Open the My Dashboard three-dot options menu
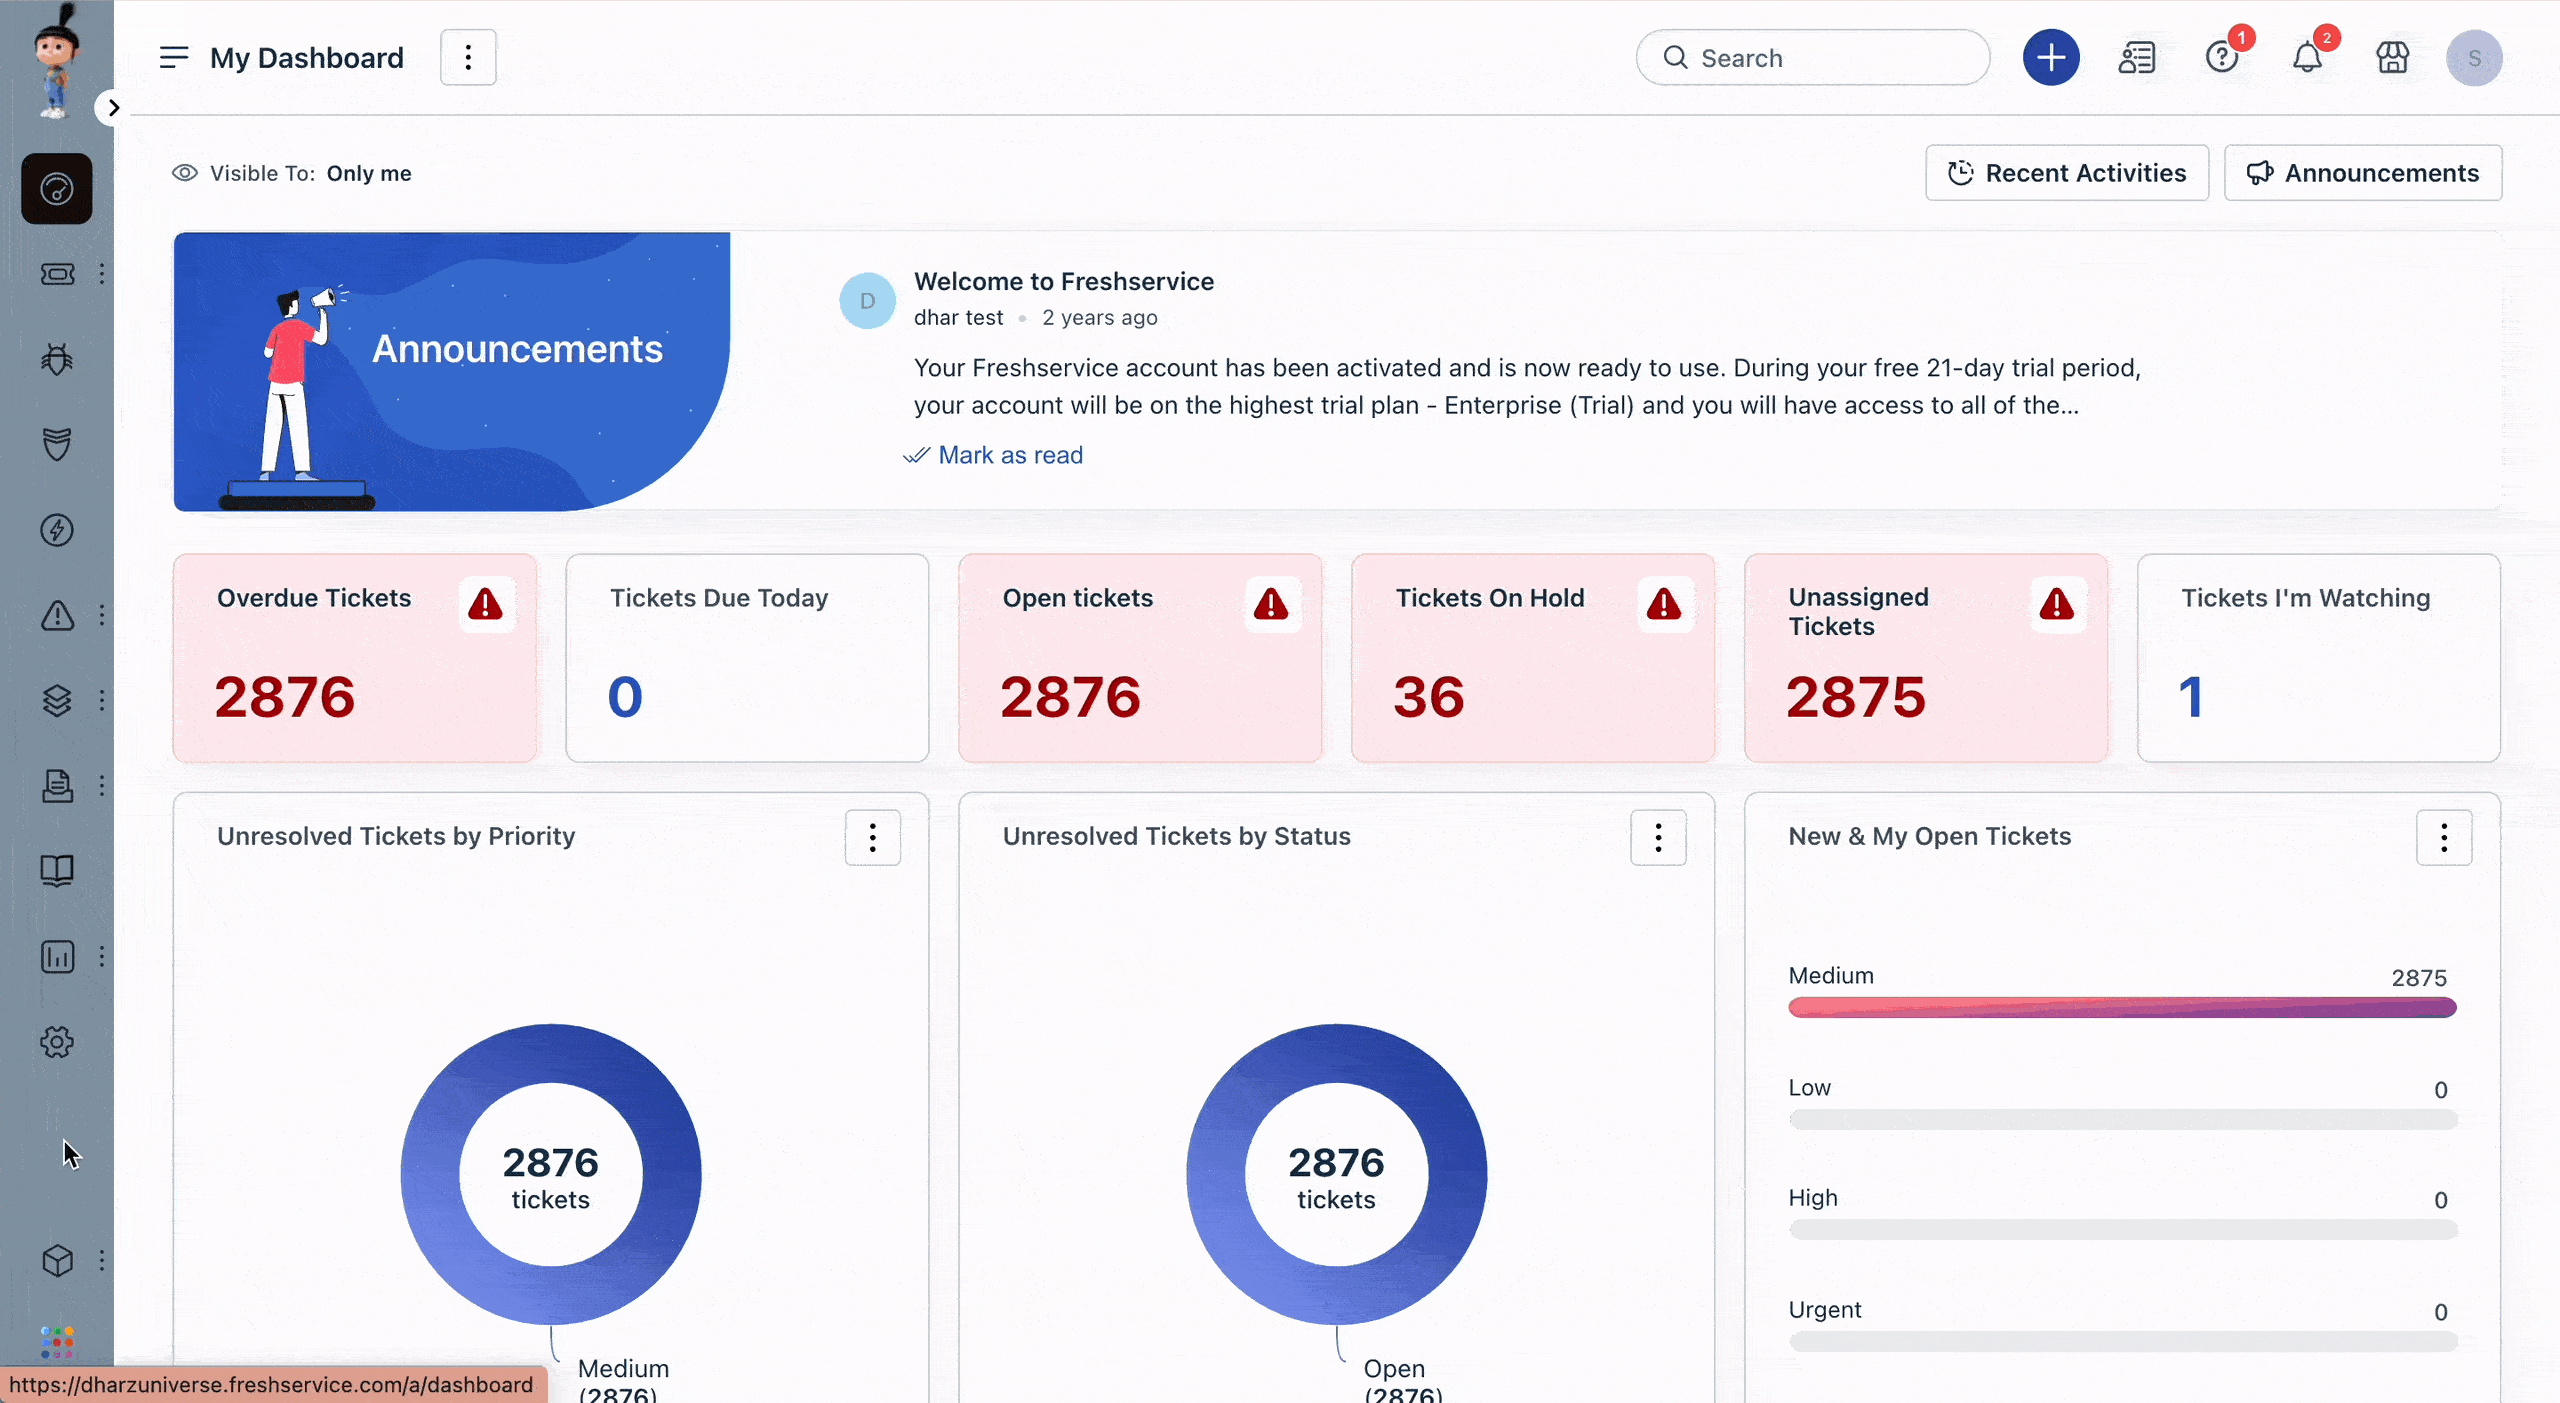 coord(468,58)
